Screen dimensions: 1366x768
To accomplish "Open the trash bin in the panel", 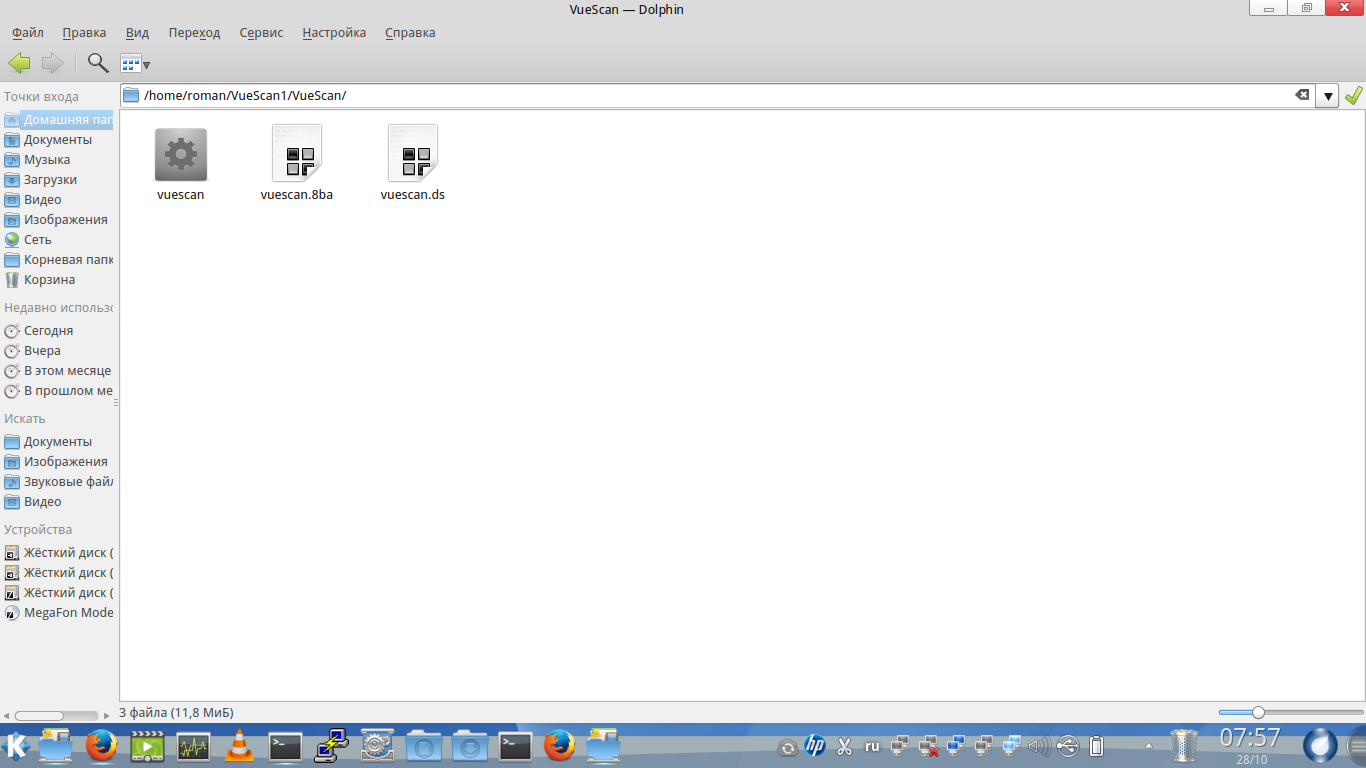I will [x=1184, y=746].
